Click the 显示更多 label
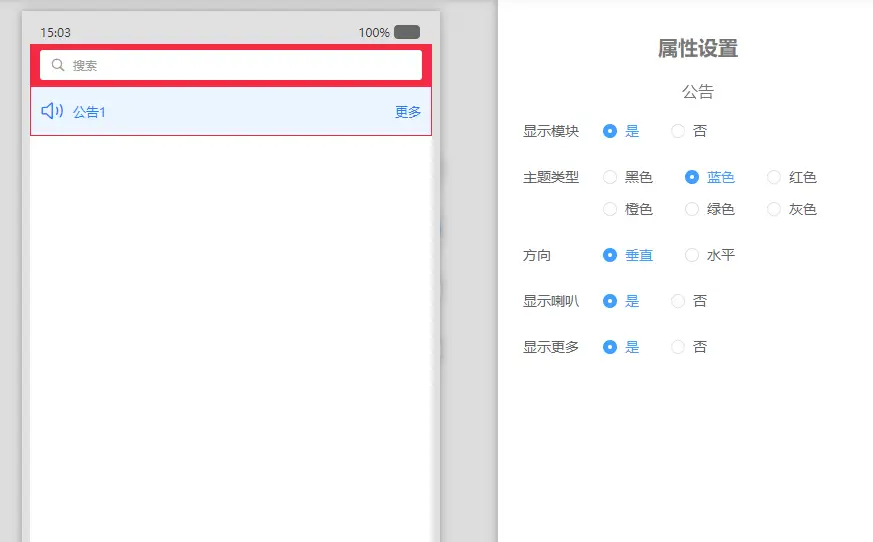This screenshot has height=542, width=873. click(x=551, y=347)
